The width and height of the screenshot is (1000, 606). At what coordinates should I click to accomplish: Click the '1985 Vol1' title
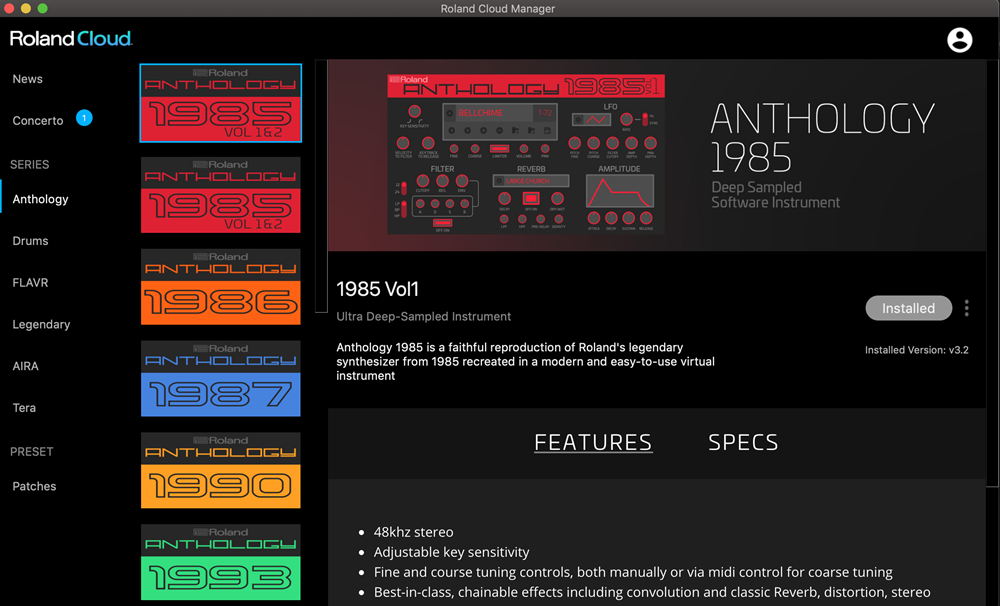(378, 289)
